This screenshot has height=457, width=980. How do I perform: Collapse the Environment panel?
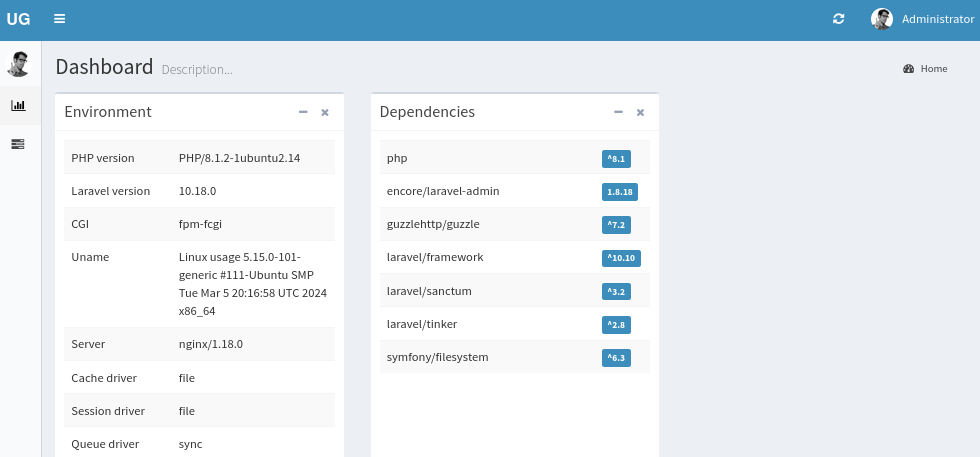tap(303, 112)
